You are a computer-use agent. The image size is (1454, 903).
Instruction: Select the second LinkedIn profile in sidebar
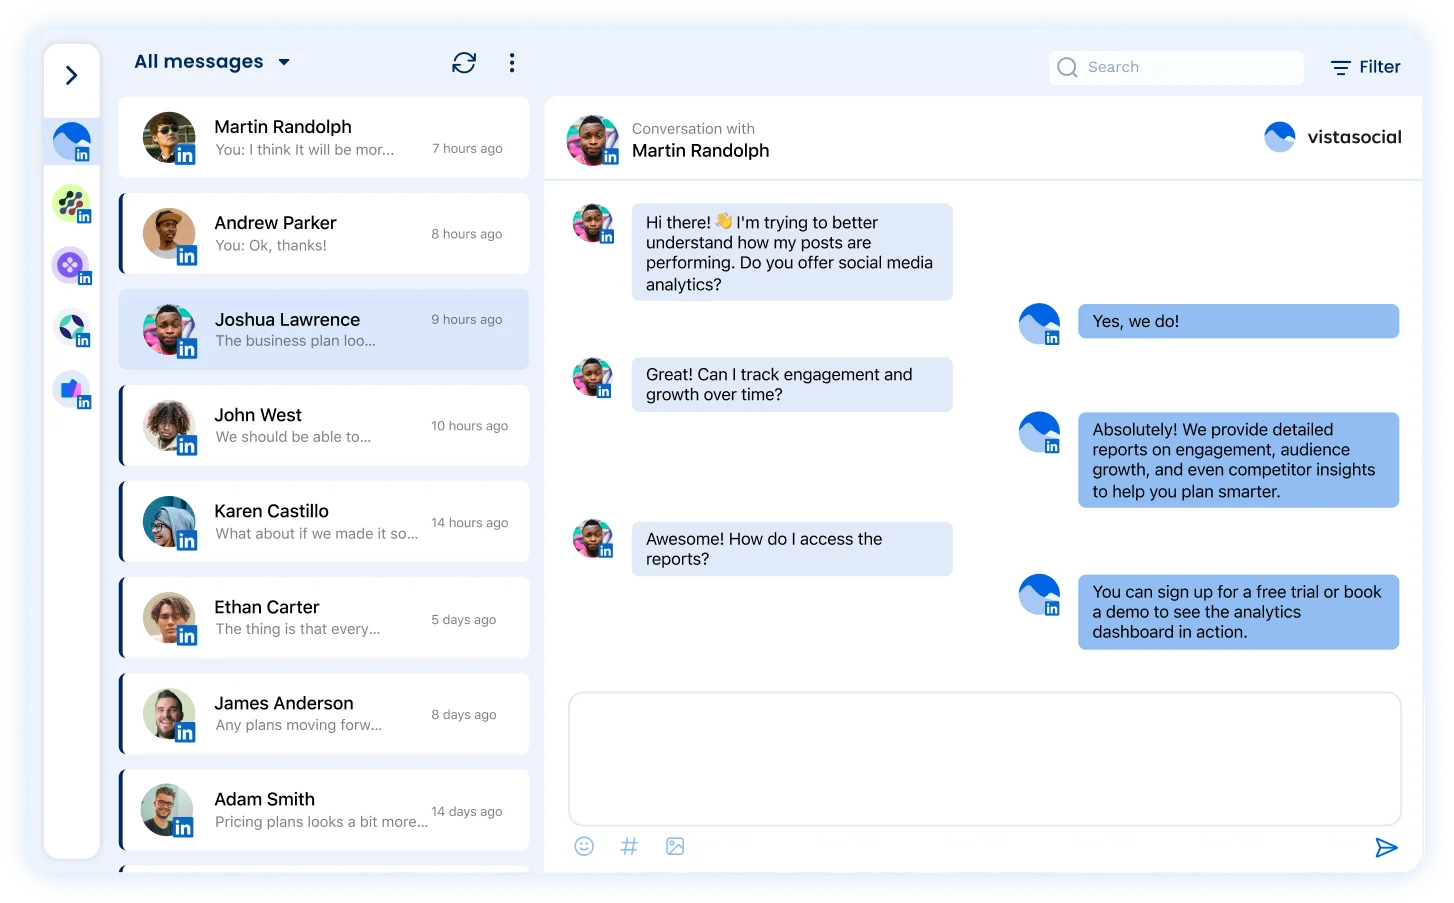coord(70,203)
